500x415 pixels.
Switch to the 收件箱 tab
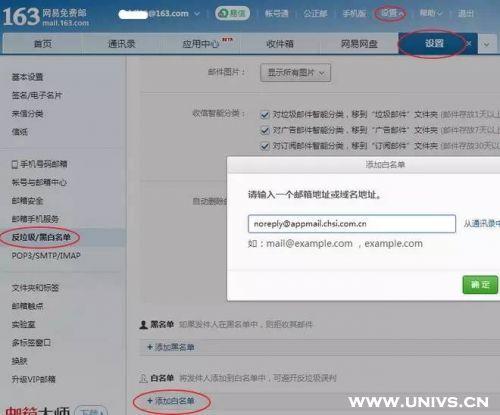(x=280, y=44)
